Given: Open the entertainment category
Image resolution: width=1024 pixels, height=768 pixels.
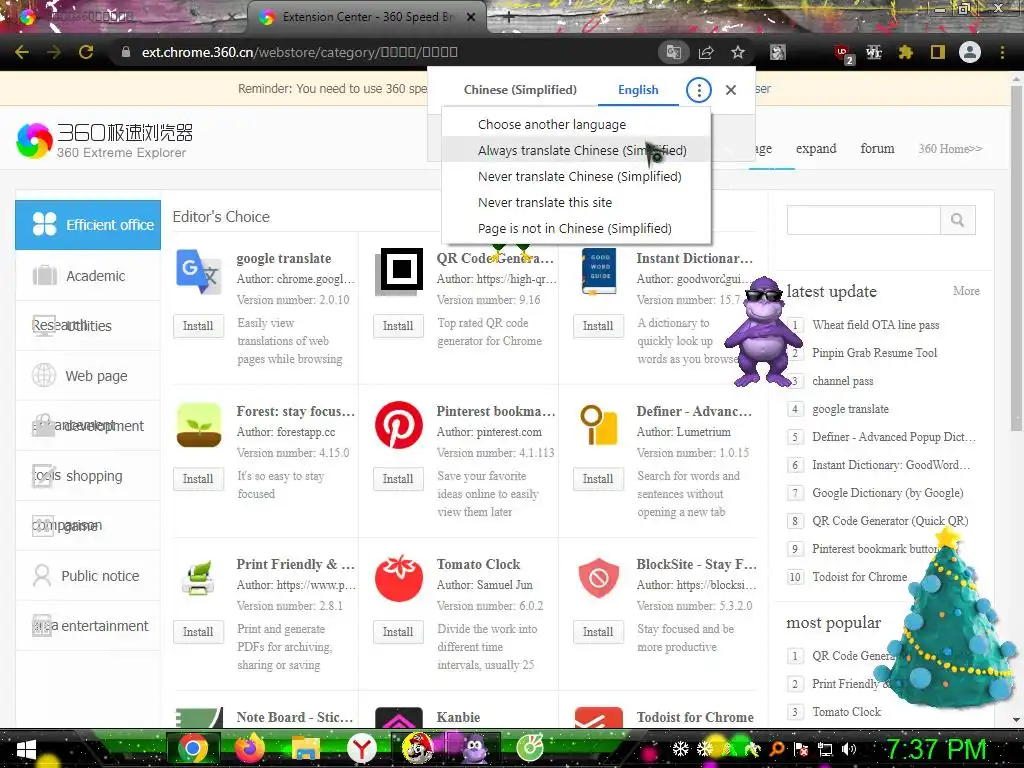Looking at the screenshot, I should pyautogui.click(x=88, y=626).
